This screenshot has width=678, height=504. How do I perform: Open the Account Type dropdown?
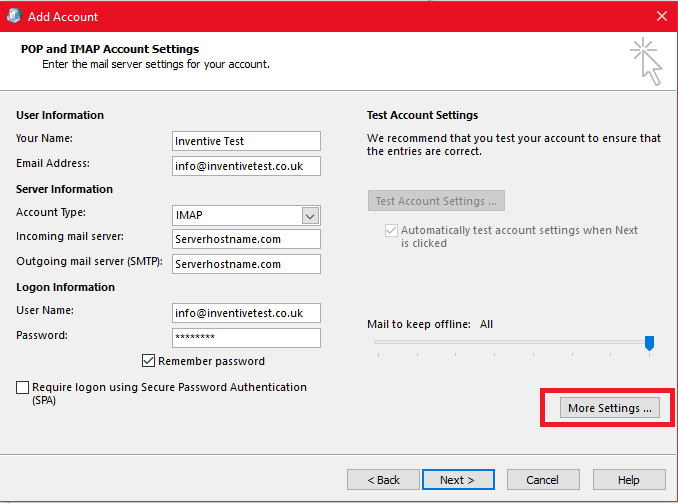tap(310, 215)
